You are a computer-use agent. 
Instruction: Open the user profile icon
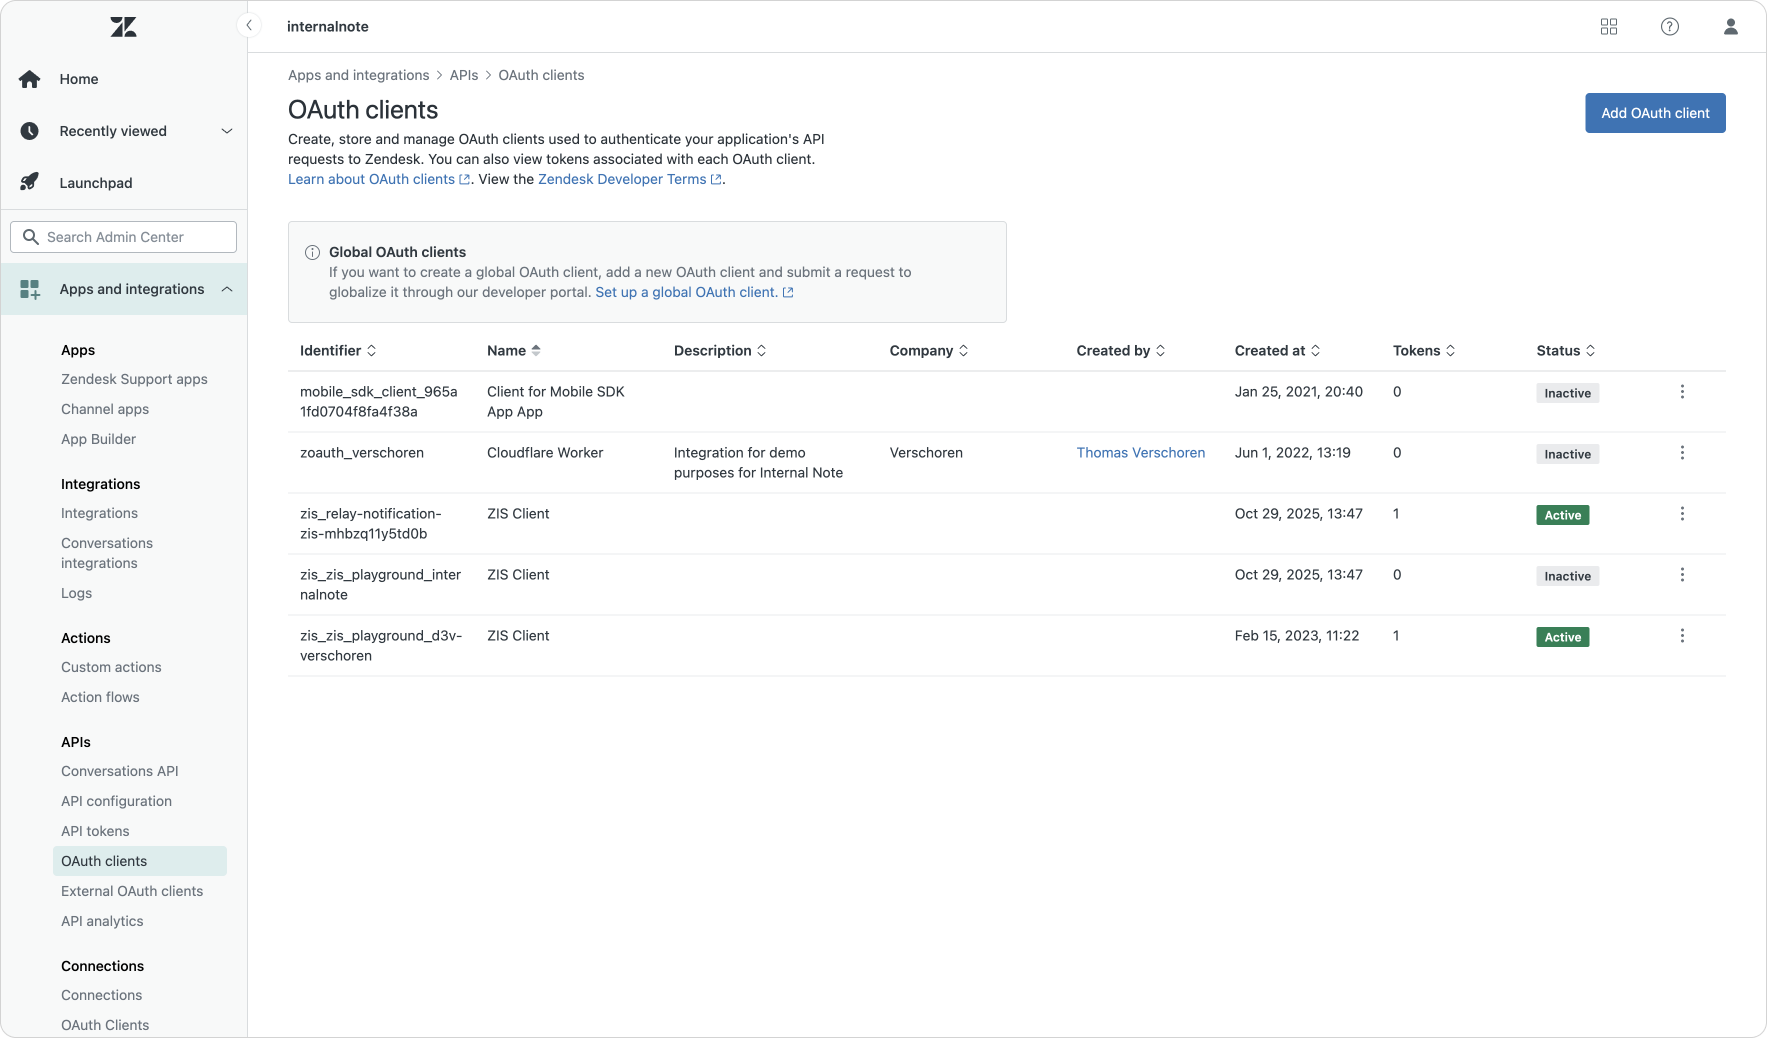pyautogui.click(x=1731, y=27)
